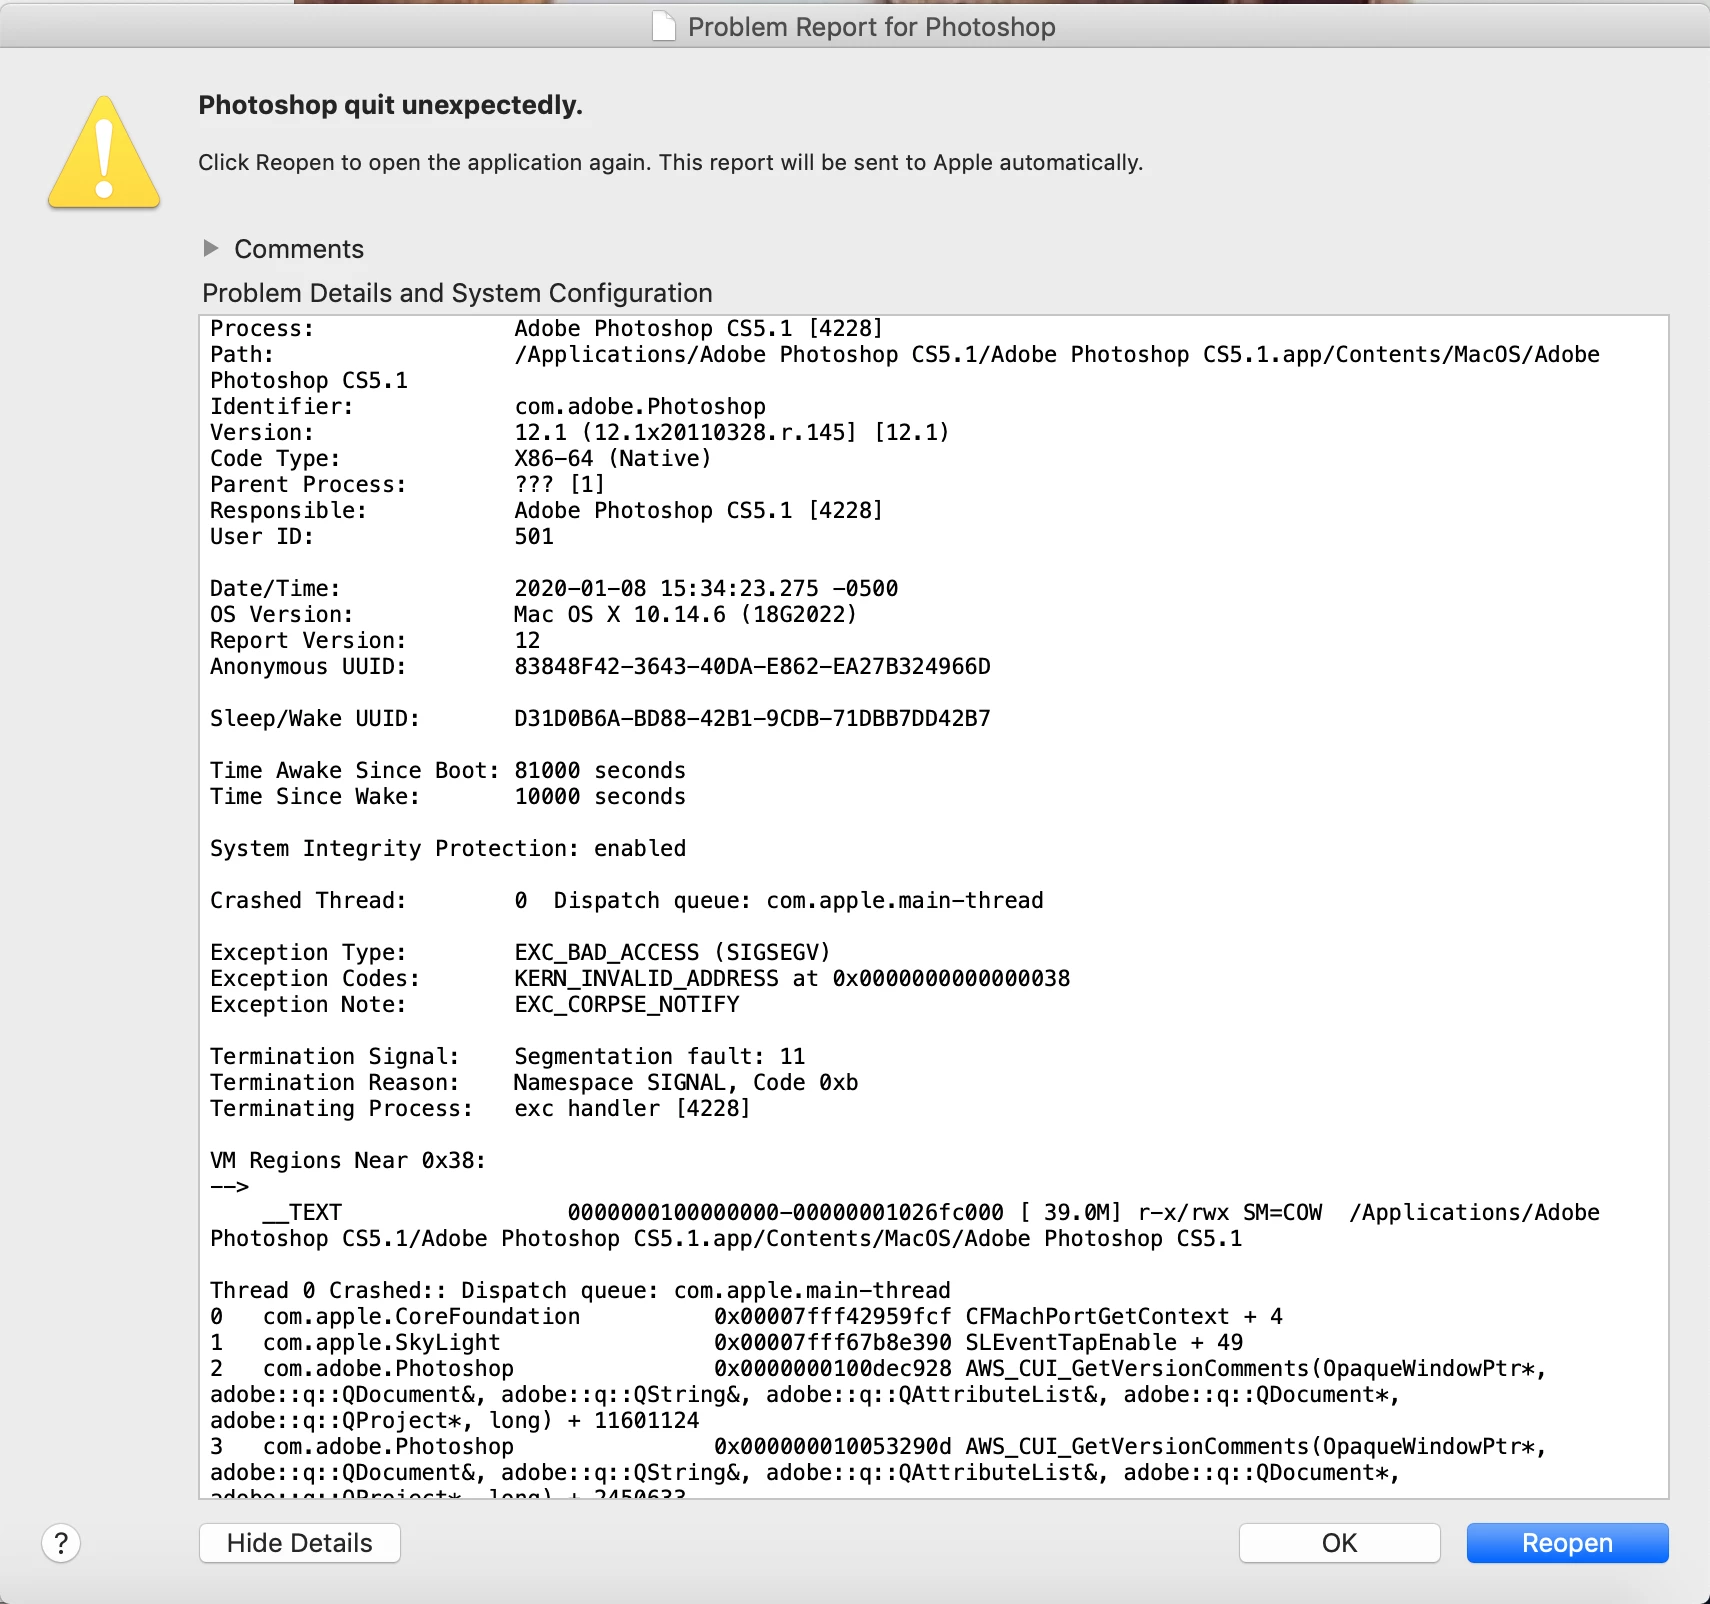Click 'Time Awake Since Boot: 81000 seconds'
1710x1604 pixels.
(x=448, y=771)
